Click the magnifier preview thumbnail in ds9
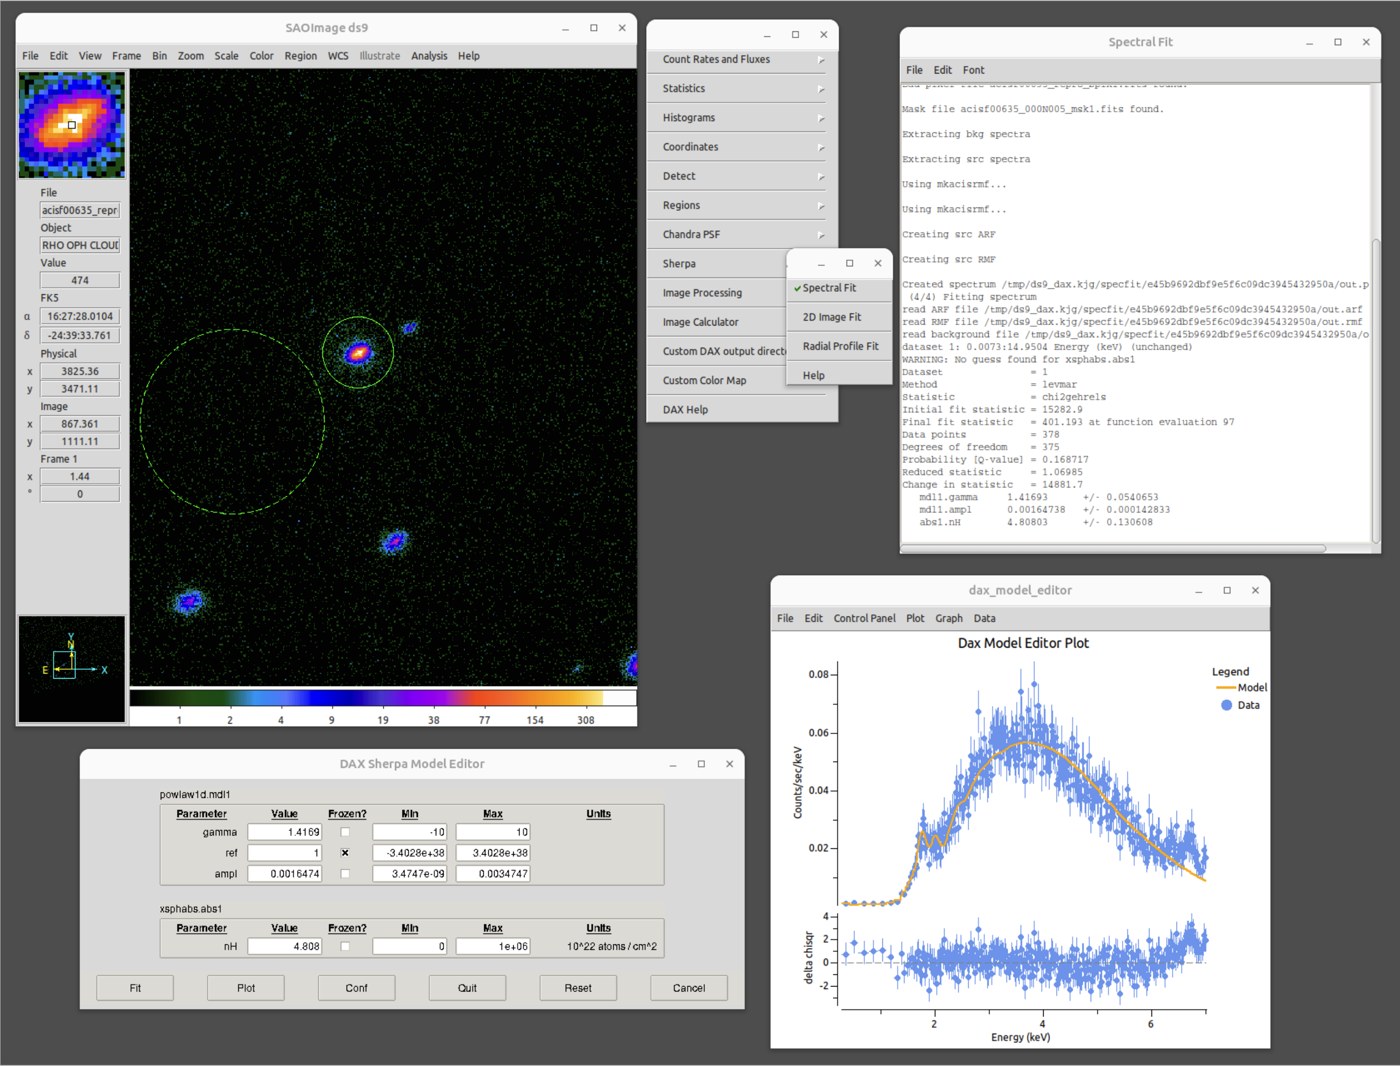The width and height of the screenshot is (1400, 1066). [x=72, y=125]
